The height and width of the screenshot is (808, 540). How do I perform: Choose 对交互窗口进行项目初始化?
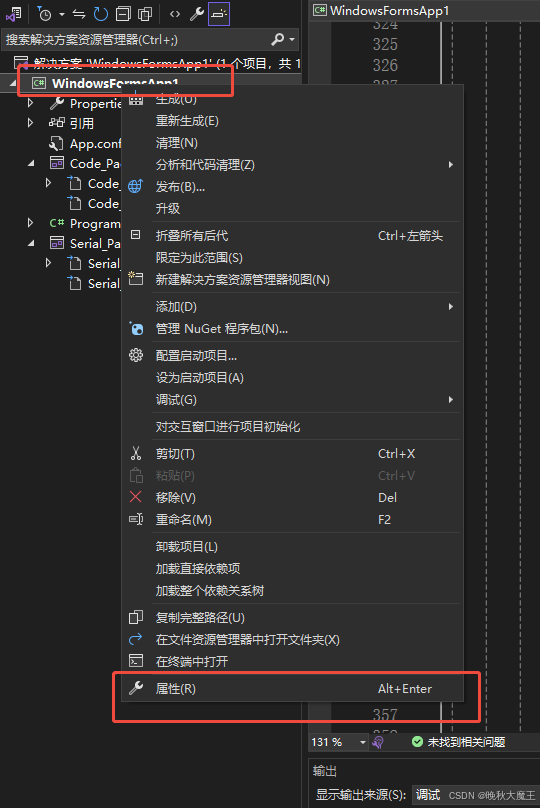tap(292, 427)
